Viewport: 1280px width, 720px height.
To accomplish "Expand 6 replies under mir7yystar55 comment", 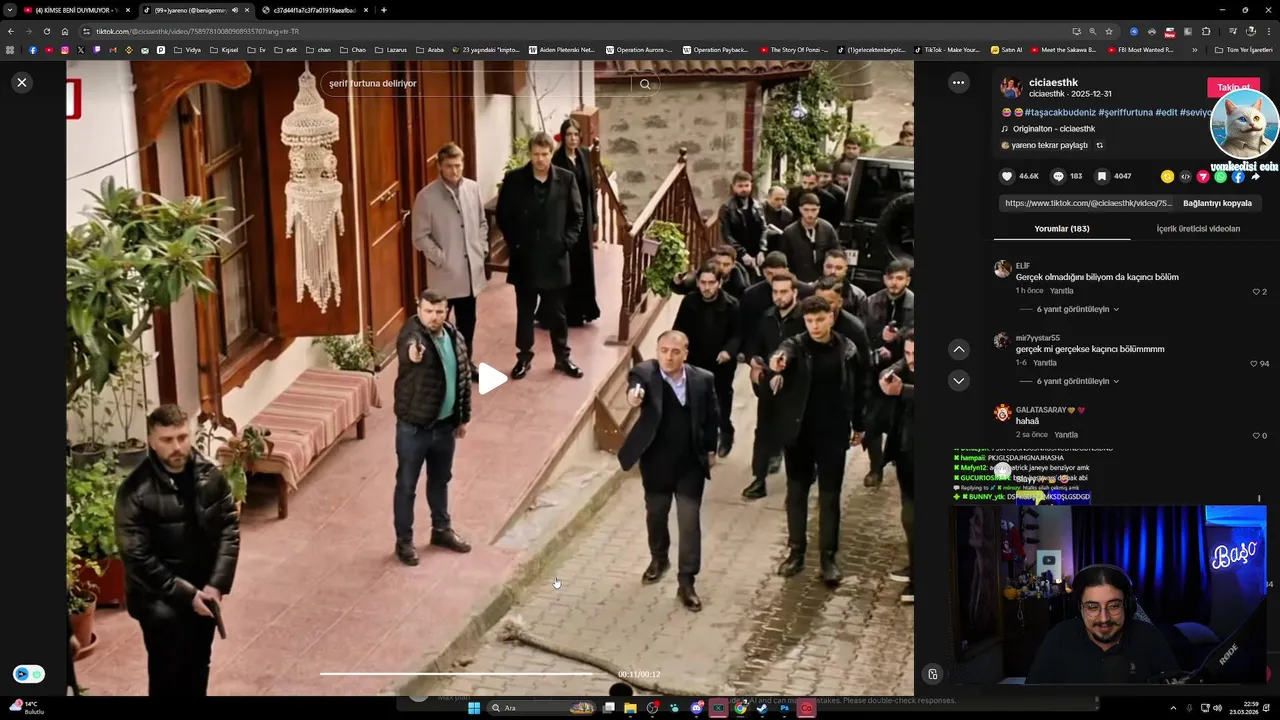I will tap(1077, 381).
